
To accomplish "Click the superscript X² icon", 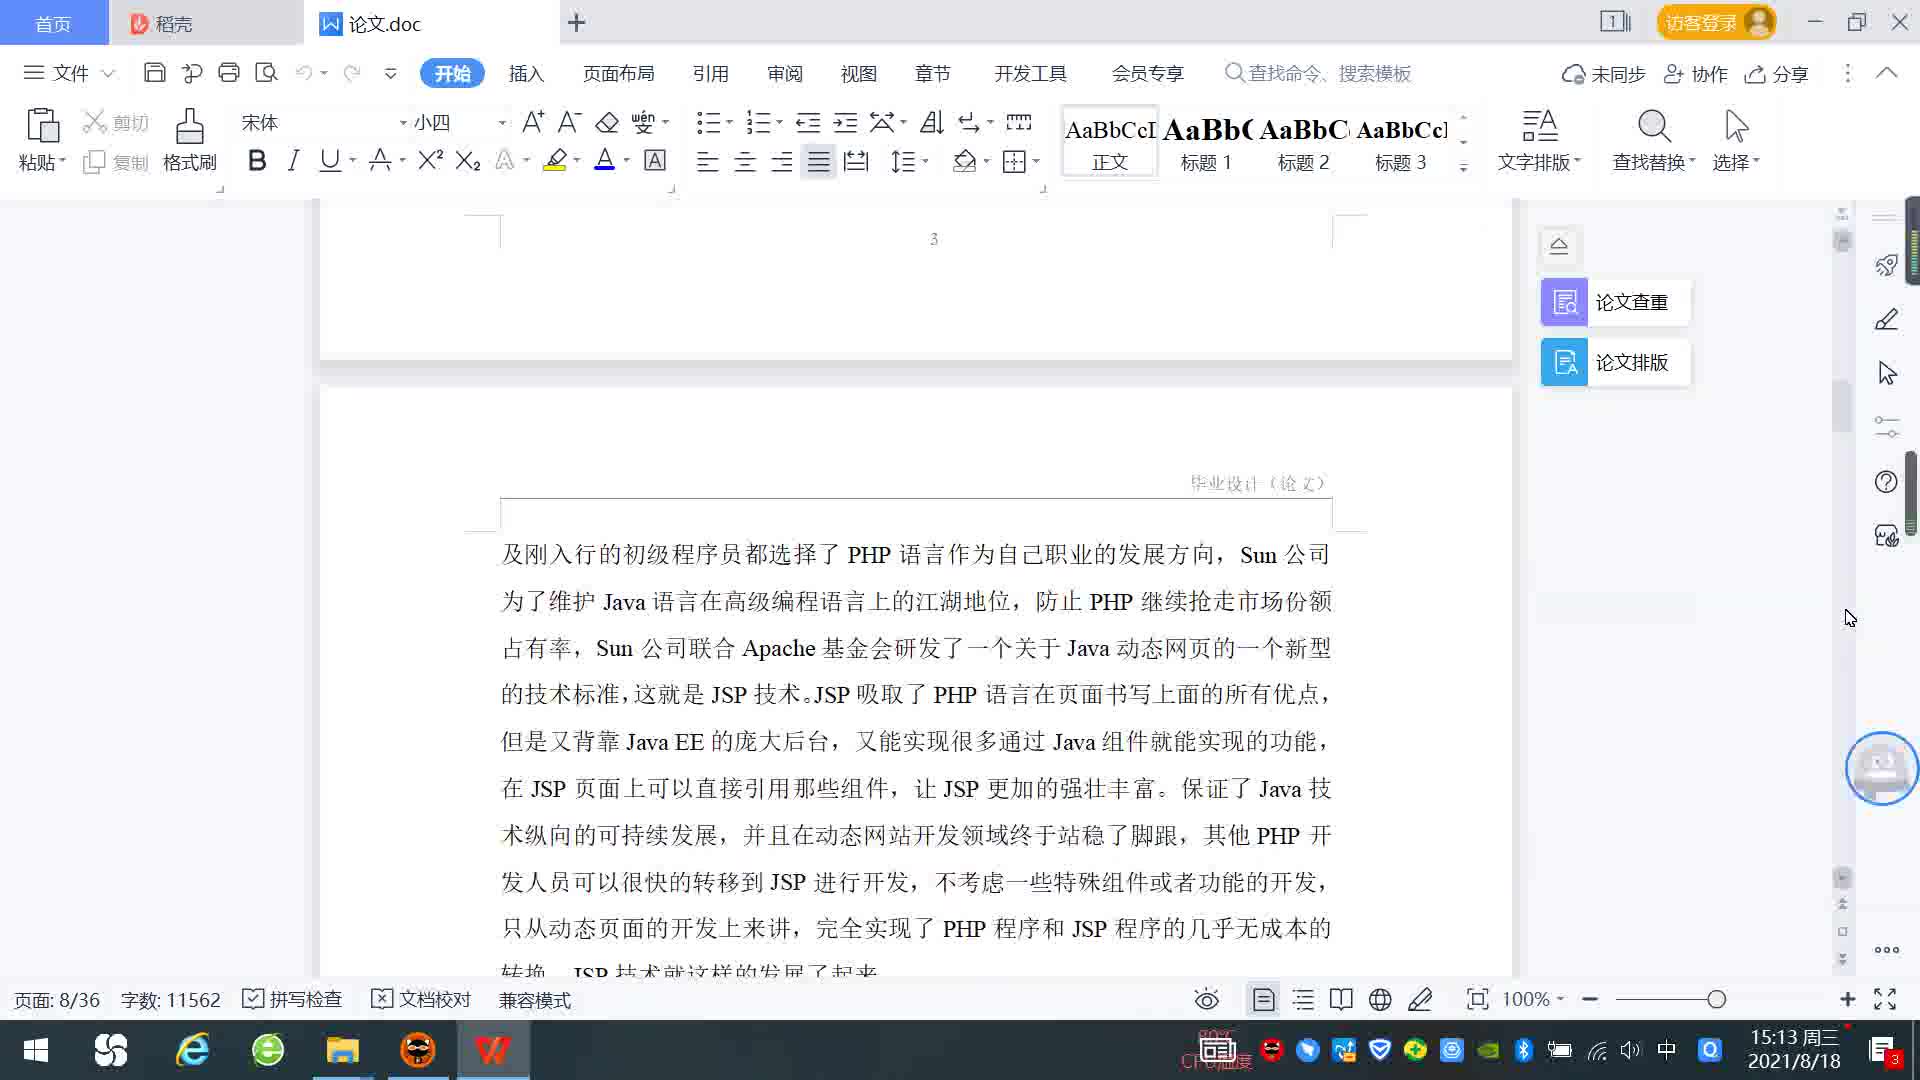I will (x=430, y=161).
